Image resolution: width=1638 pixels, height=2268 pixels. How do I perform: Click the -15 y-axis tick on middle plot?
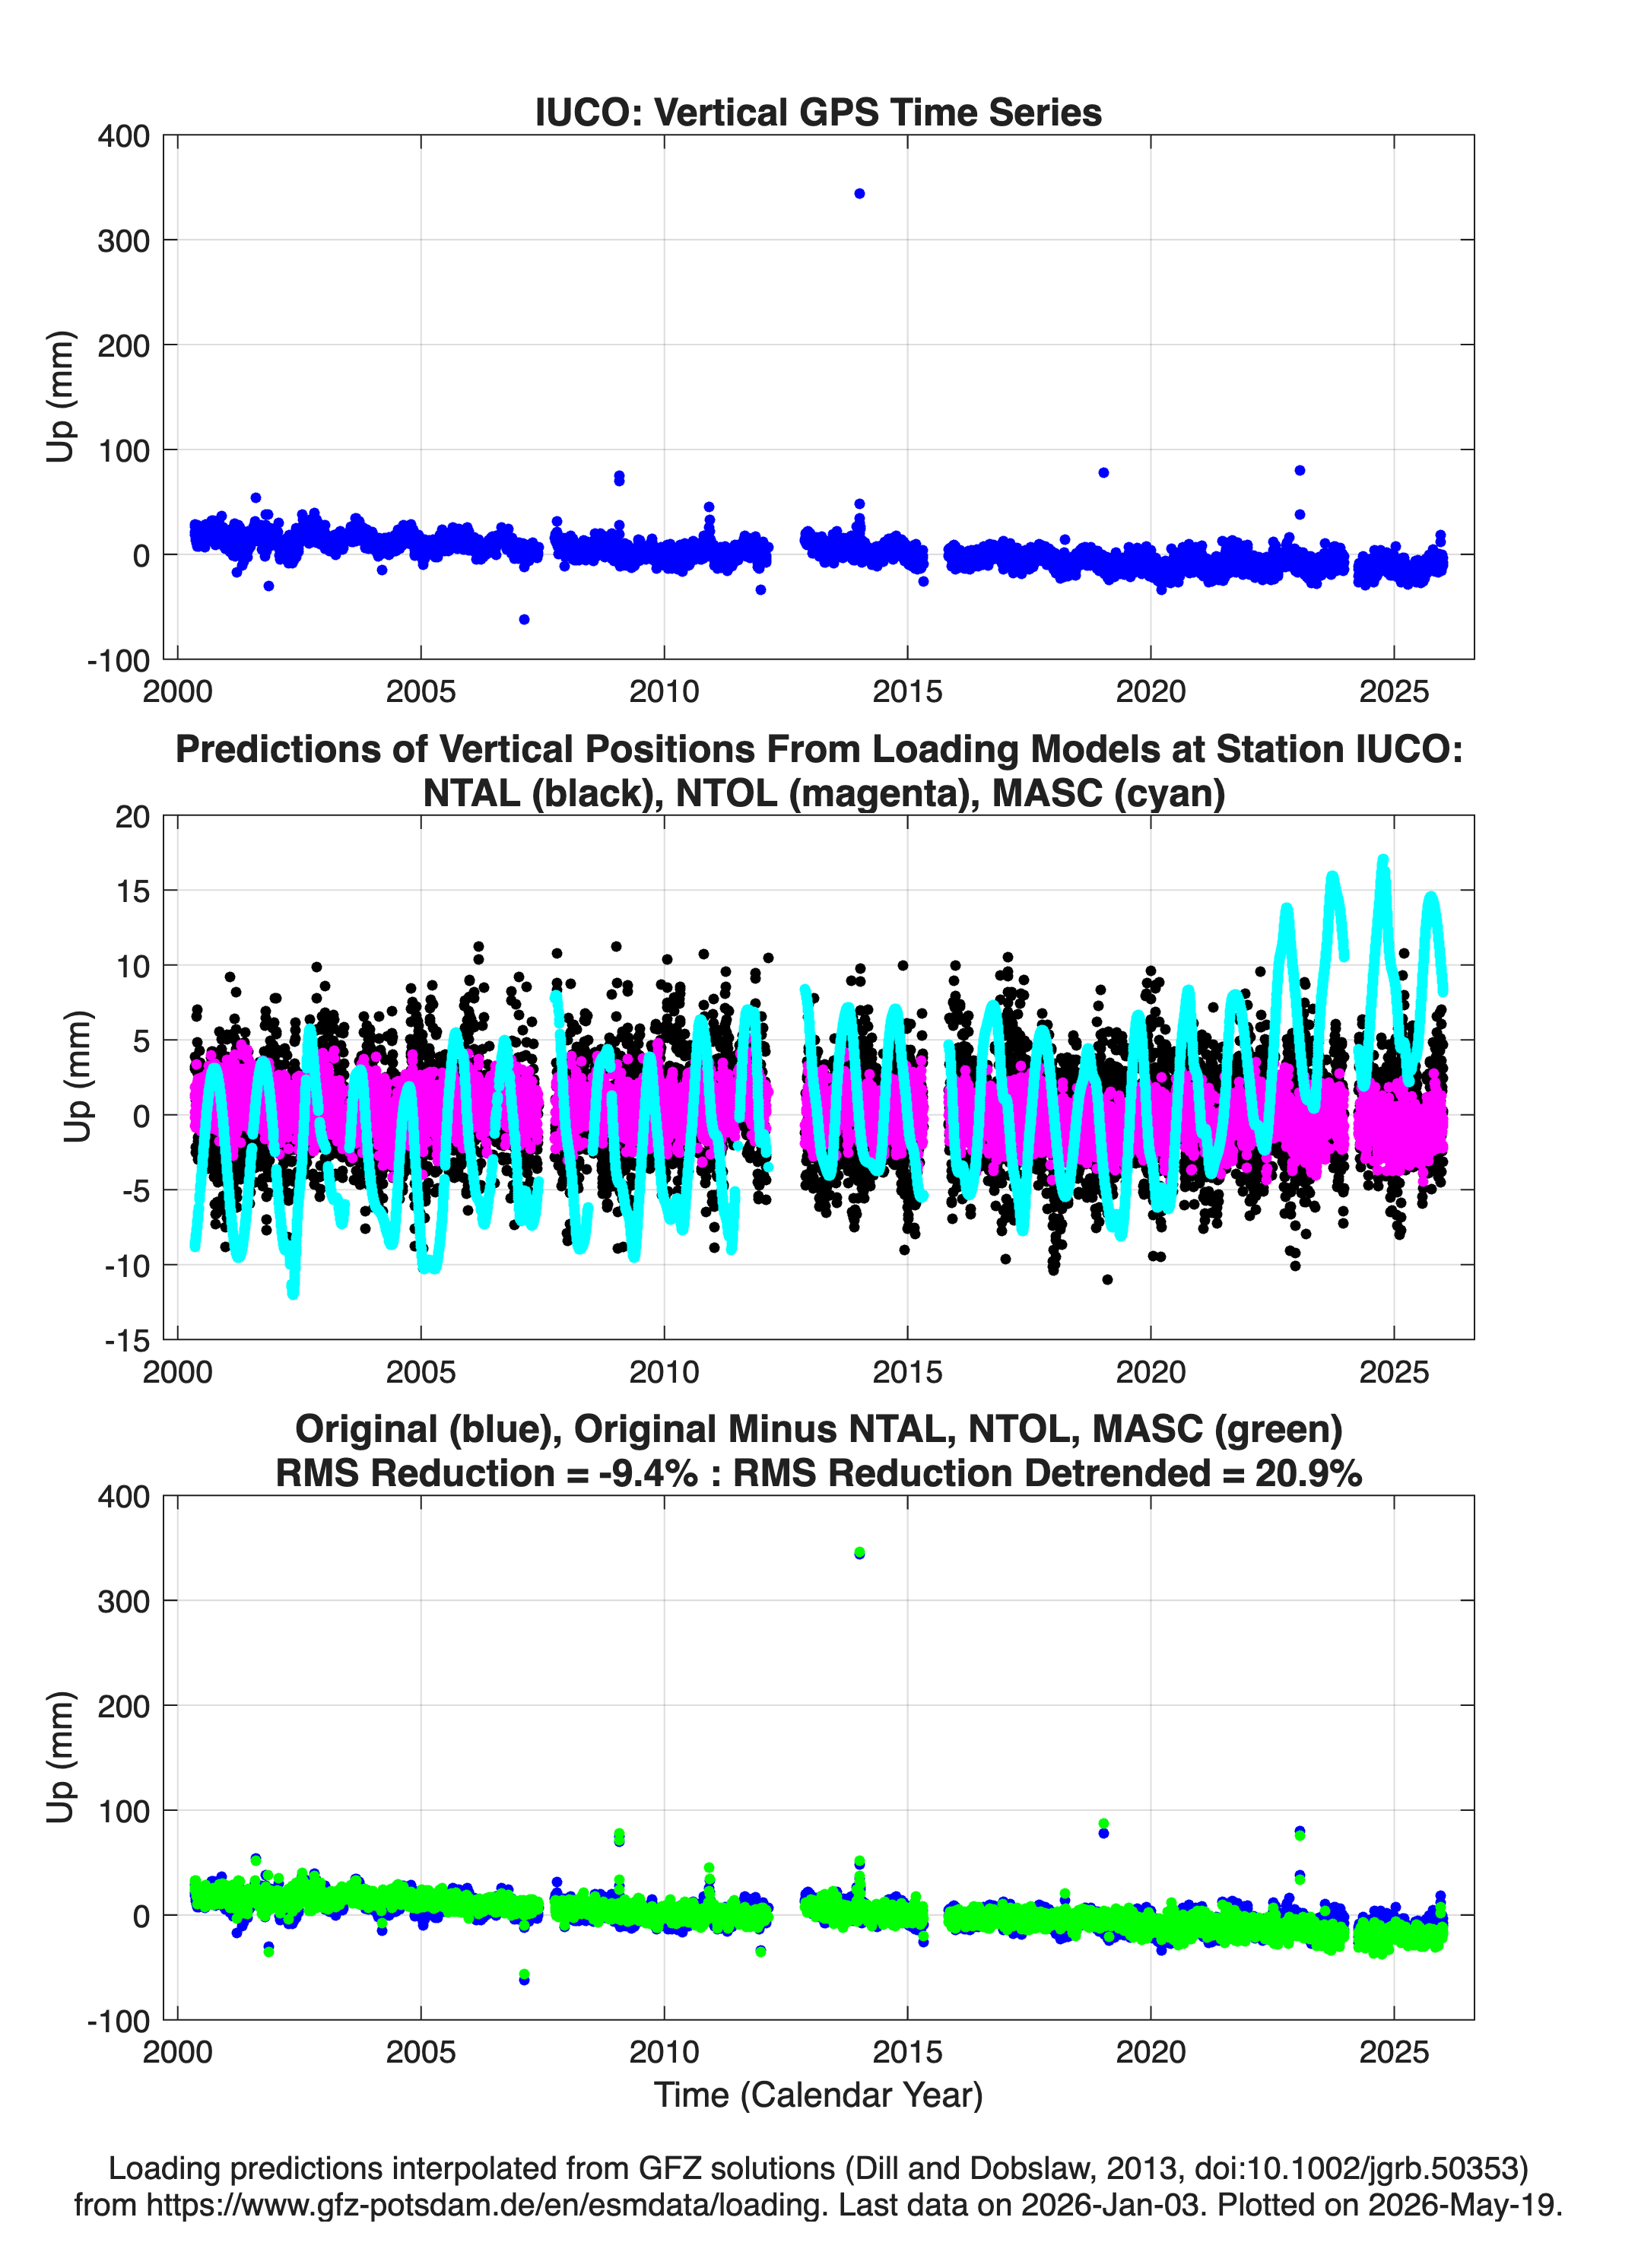(126, 1340)
